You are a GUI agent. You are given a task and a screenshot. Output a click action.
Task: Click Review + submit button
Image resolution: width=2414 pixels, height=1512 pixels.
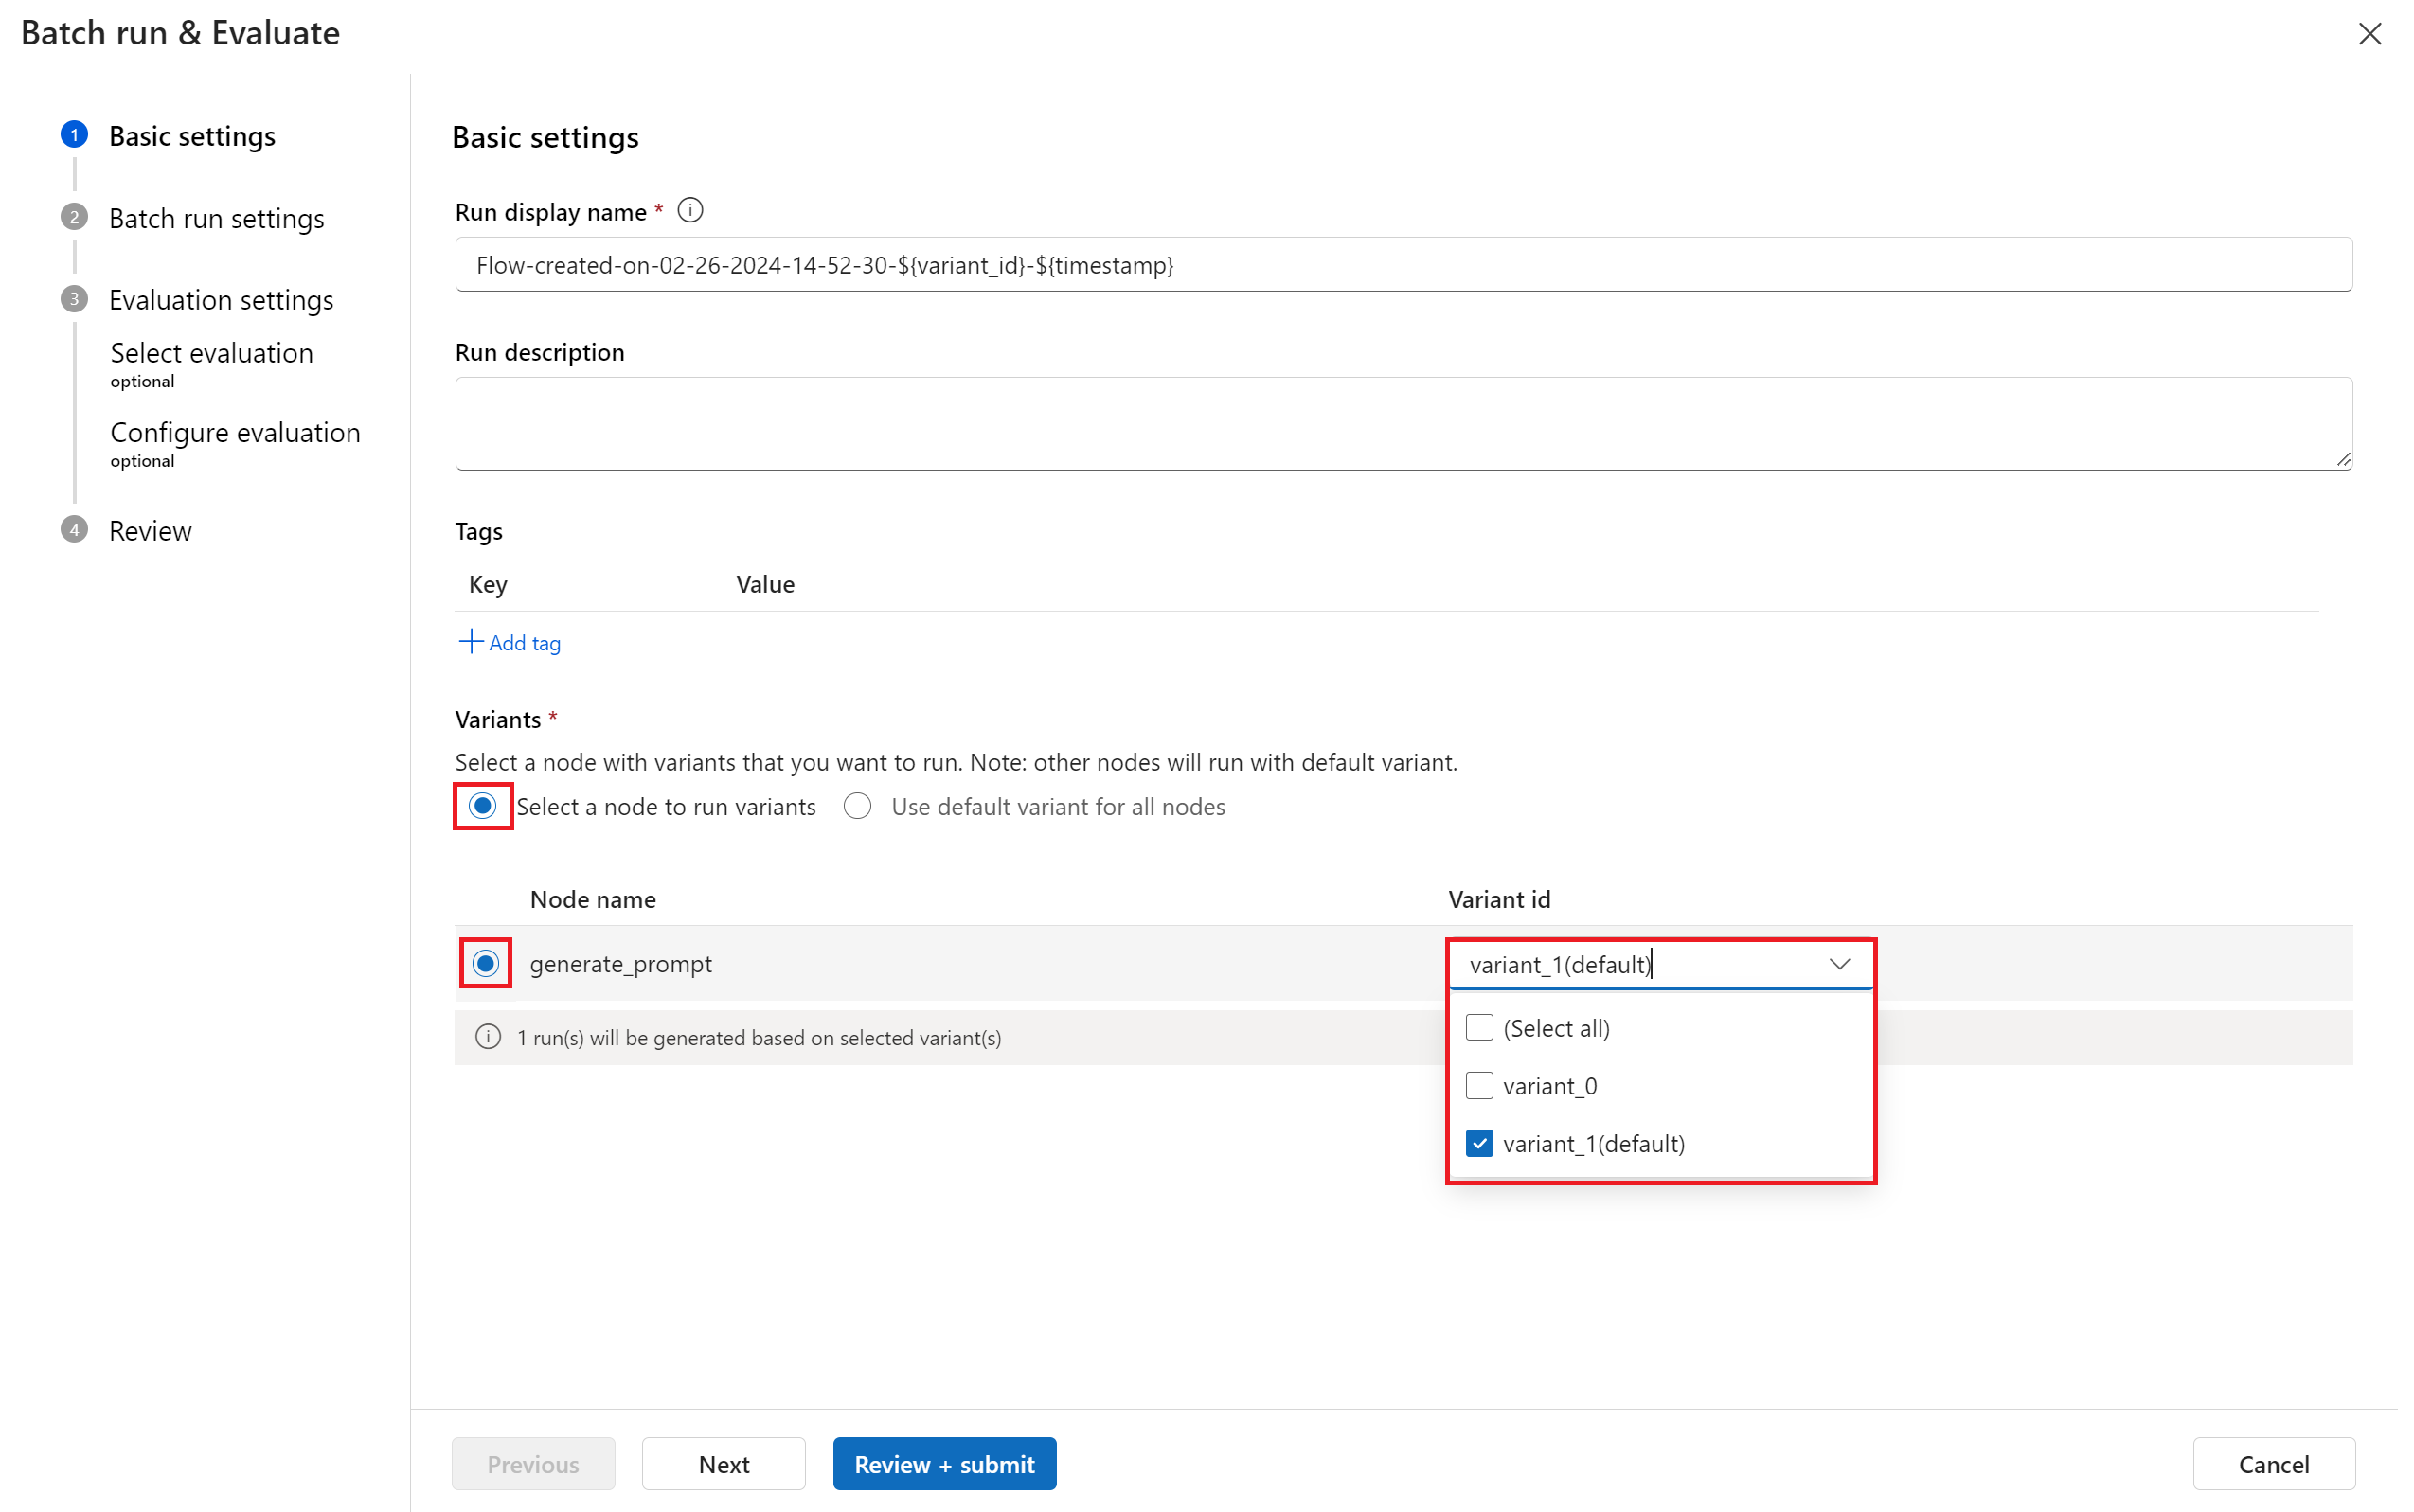[x=944, y=1464]
